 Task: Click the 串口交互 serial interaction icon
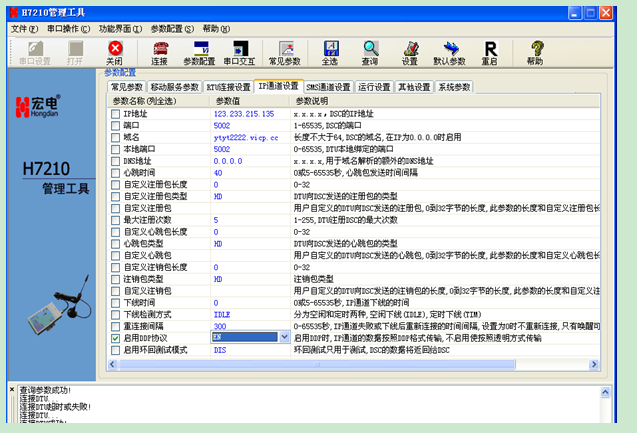(x=240, y=51)
